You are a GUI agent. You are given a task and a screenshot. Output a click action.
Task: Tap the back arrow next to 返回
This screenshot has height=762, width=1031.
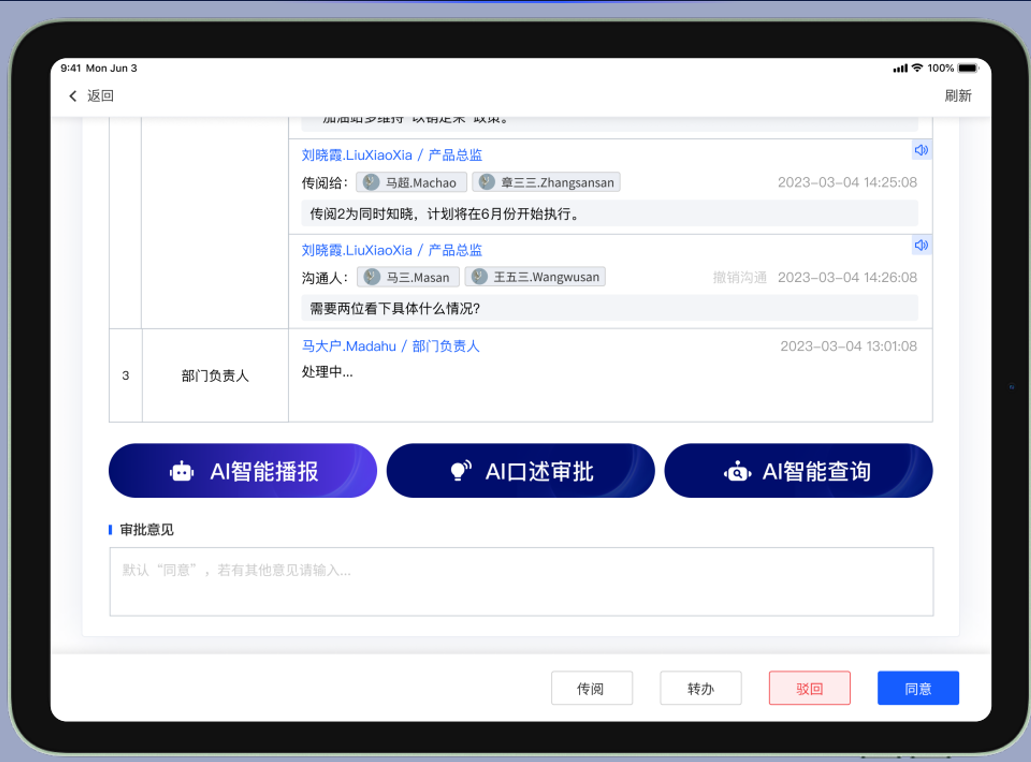(x=72, y=95)
